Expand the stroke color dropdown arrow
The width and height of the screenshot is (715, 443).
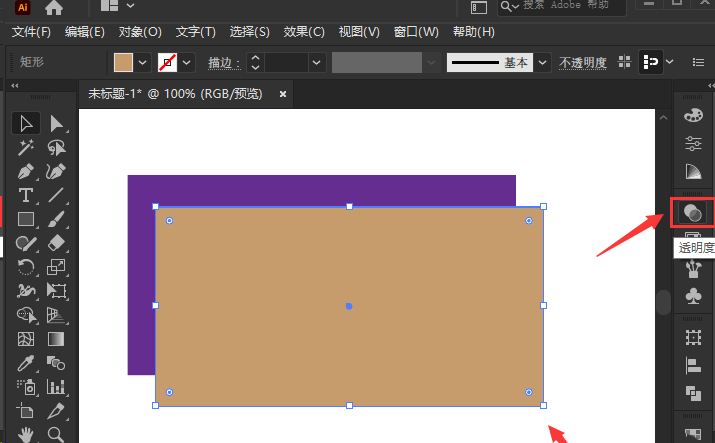coord(187,62)
